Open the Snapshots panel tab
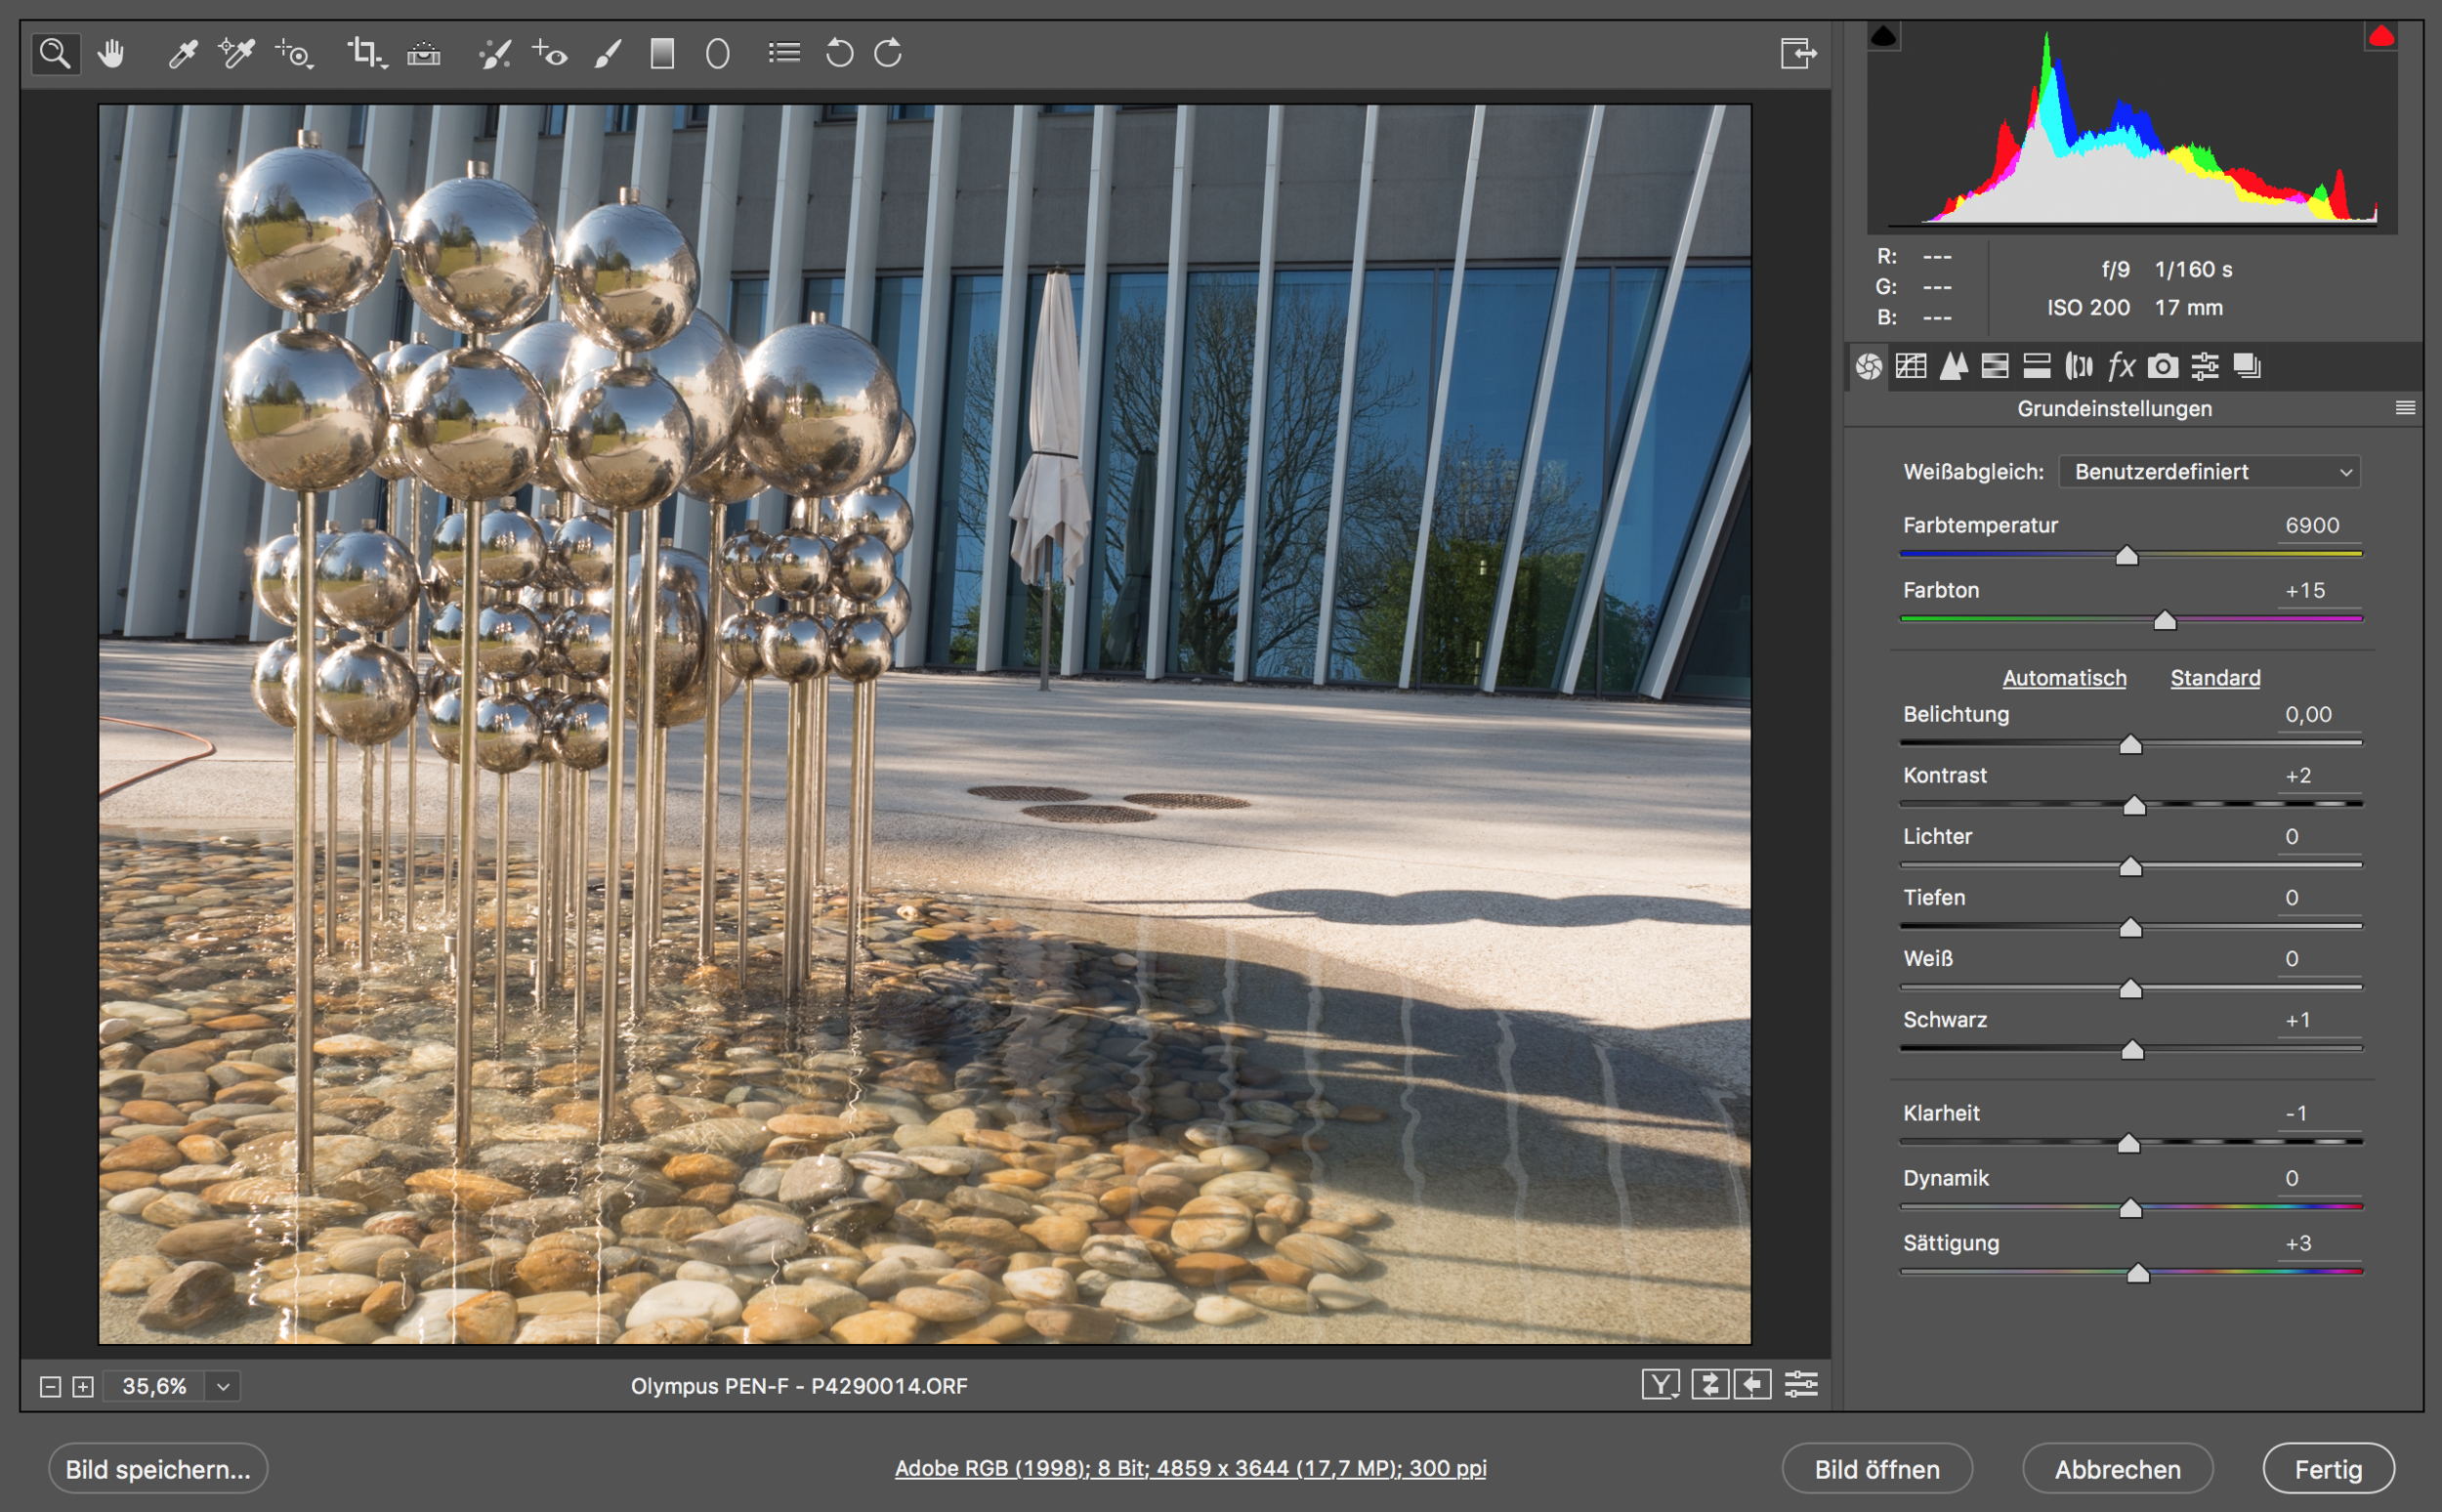Image resolution: width=2442 pixels, height=1512 pixels. [x=2247, y=367]
